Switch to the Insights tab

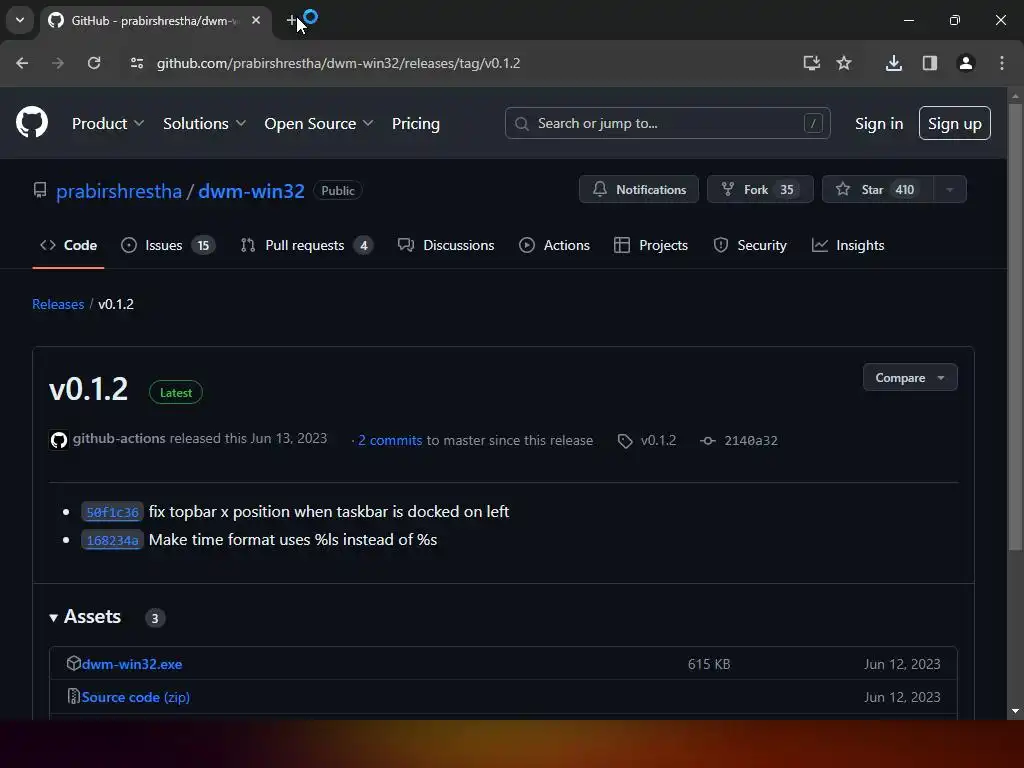tap(848, 245)
